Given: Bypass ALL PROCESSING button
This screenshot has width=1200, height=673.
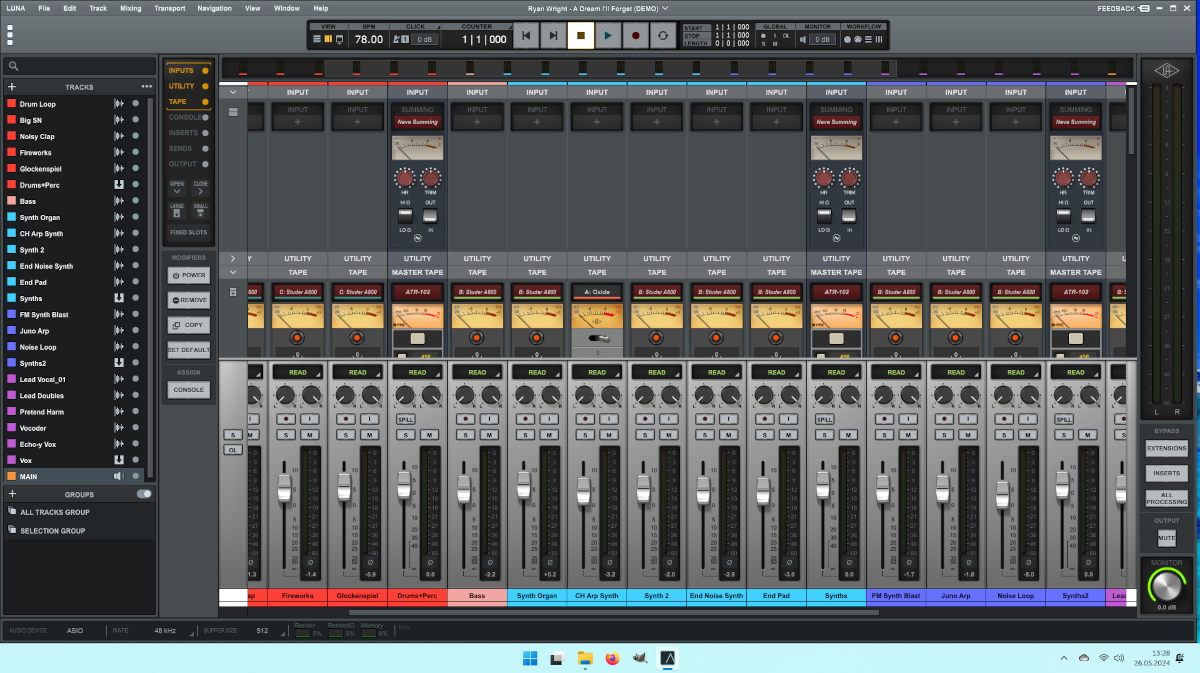Looking at the screenshot, I should 1167,497.
